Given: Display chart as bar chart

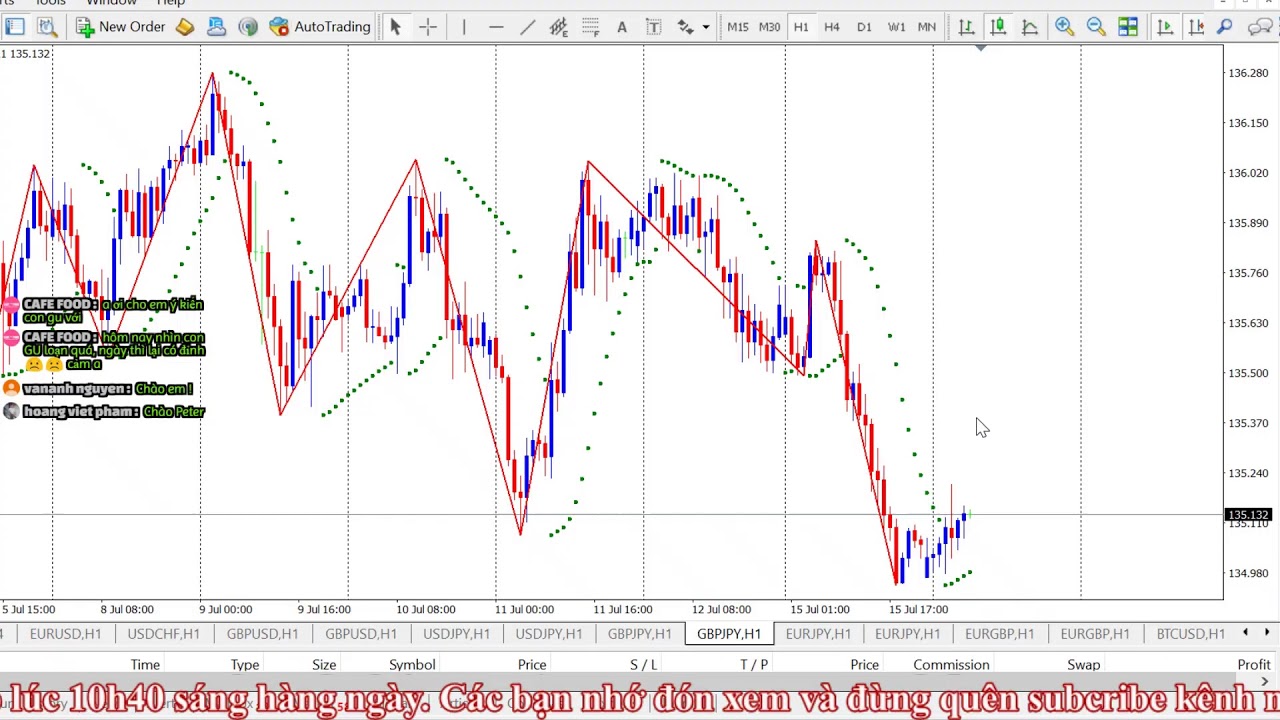Looking at the screenshot, I should click(x=966, y=27).
